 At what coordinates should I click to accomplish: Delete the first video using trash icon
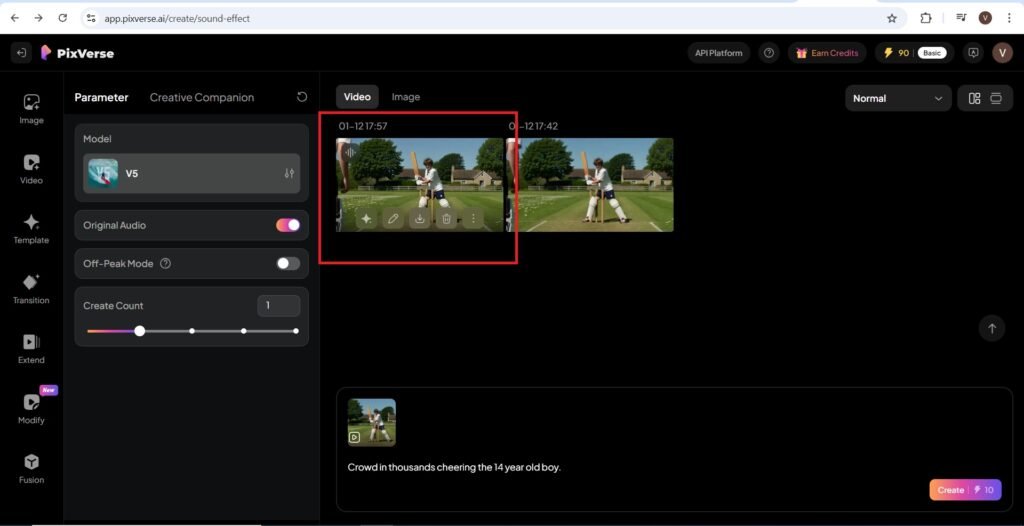click(446, 219)
